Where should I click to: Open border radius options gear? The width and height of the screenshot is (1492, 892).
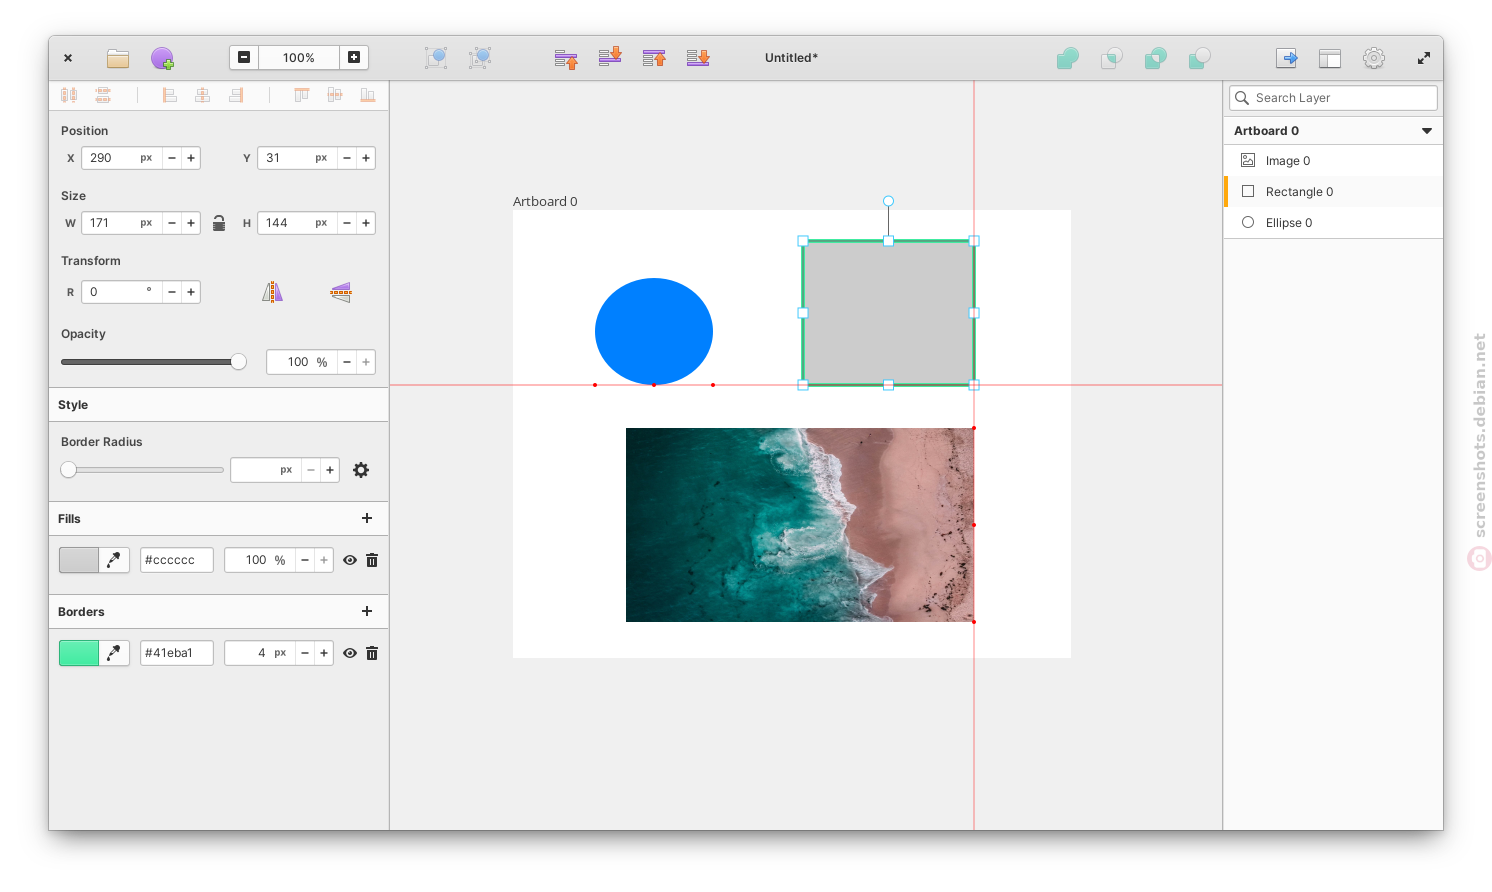point(361,470)
